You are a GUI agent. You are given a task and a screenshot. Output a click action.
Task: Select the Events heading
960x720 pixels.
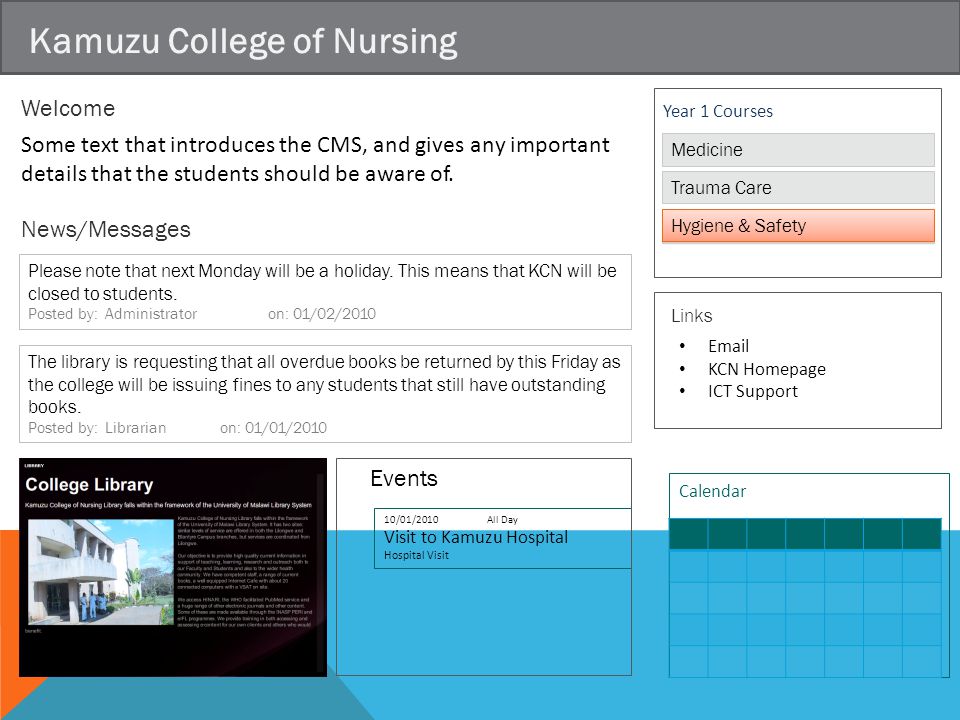coord(403,478)
